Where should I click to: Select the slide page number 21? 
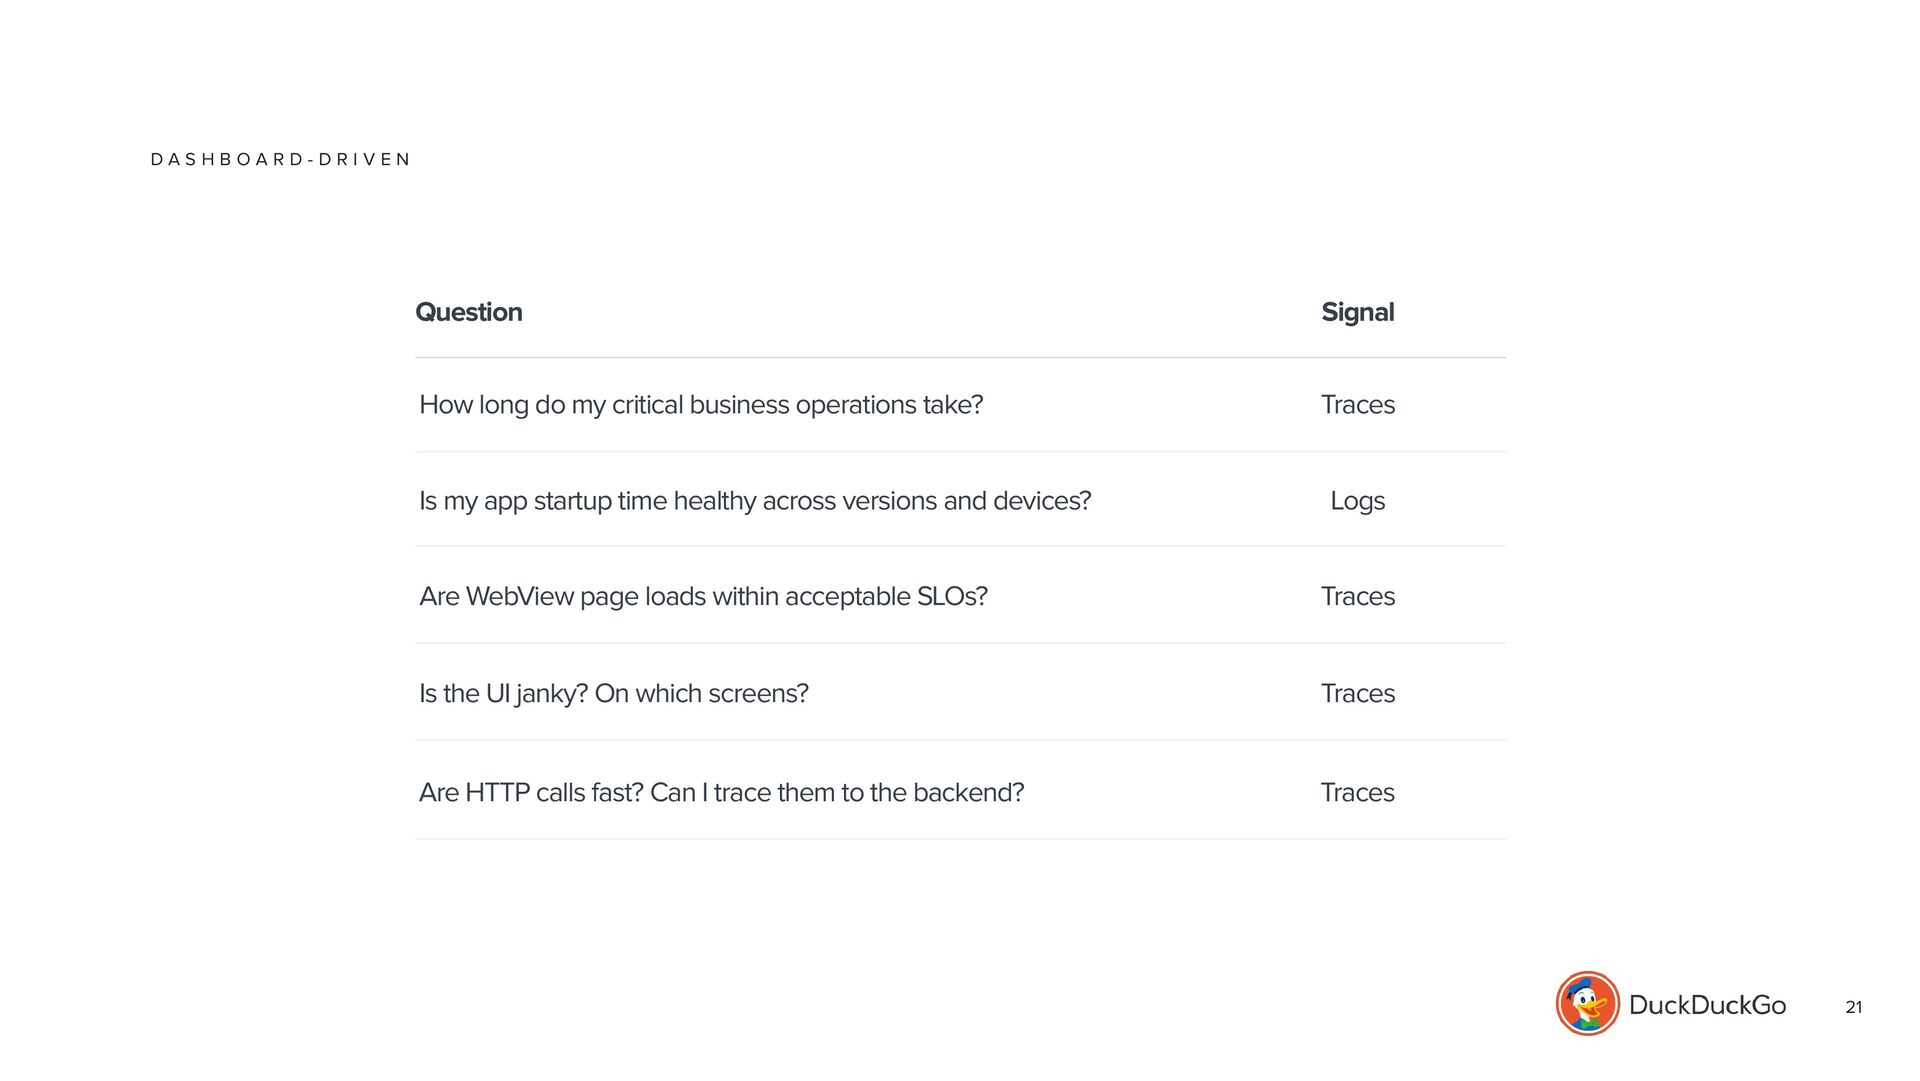pos(1853,1007)
